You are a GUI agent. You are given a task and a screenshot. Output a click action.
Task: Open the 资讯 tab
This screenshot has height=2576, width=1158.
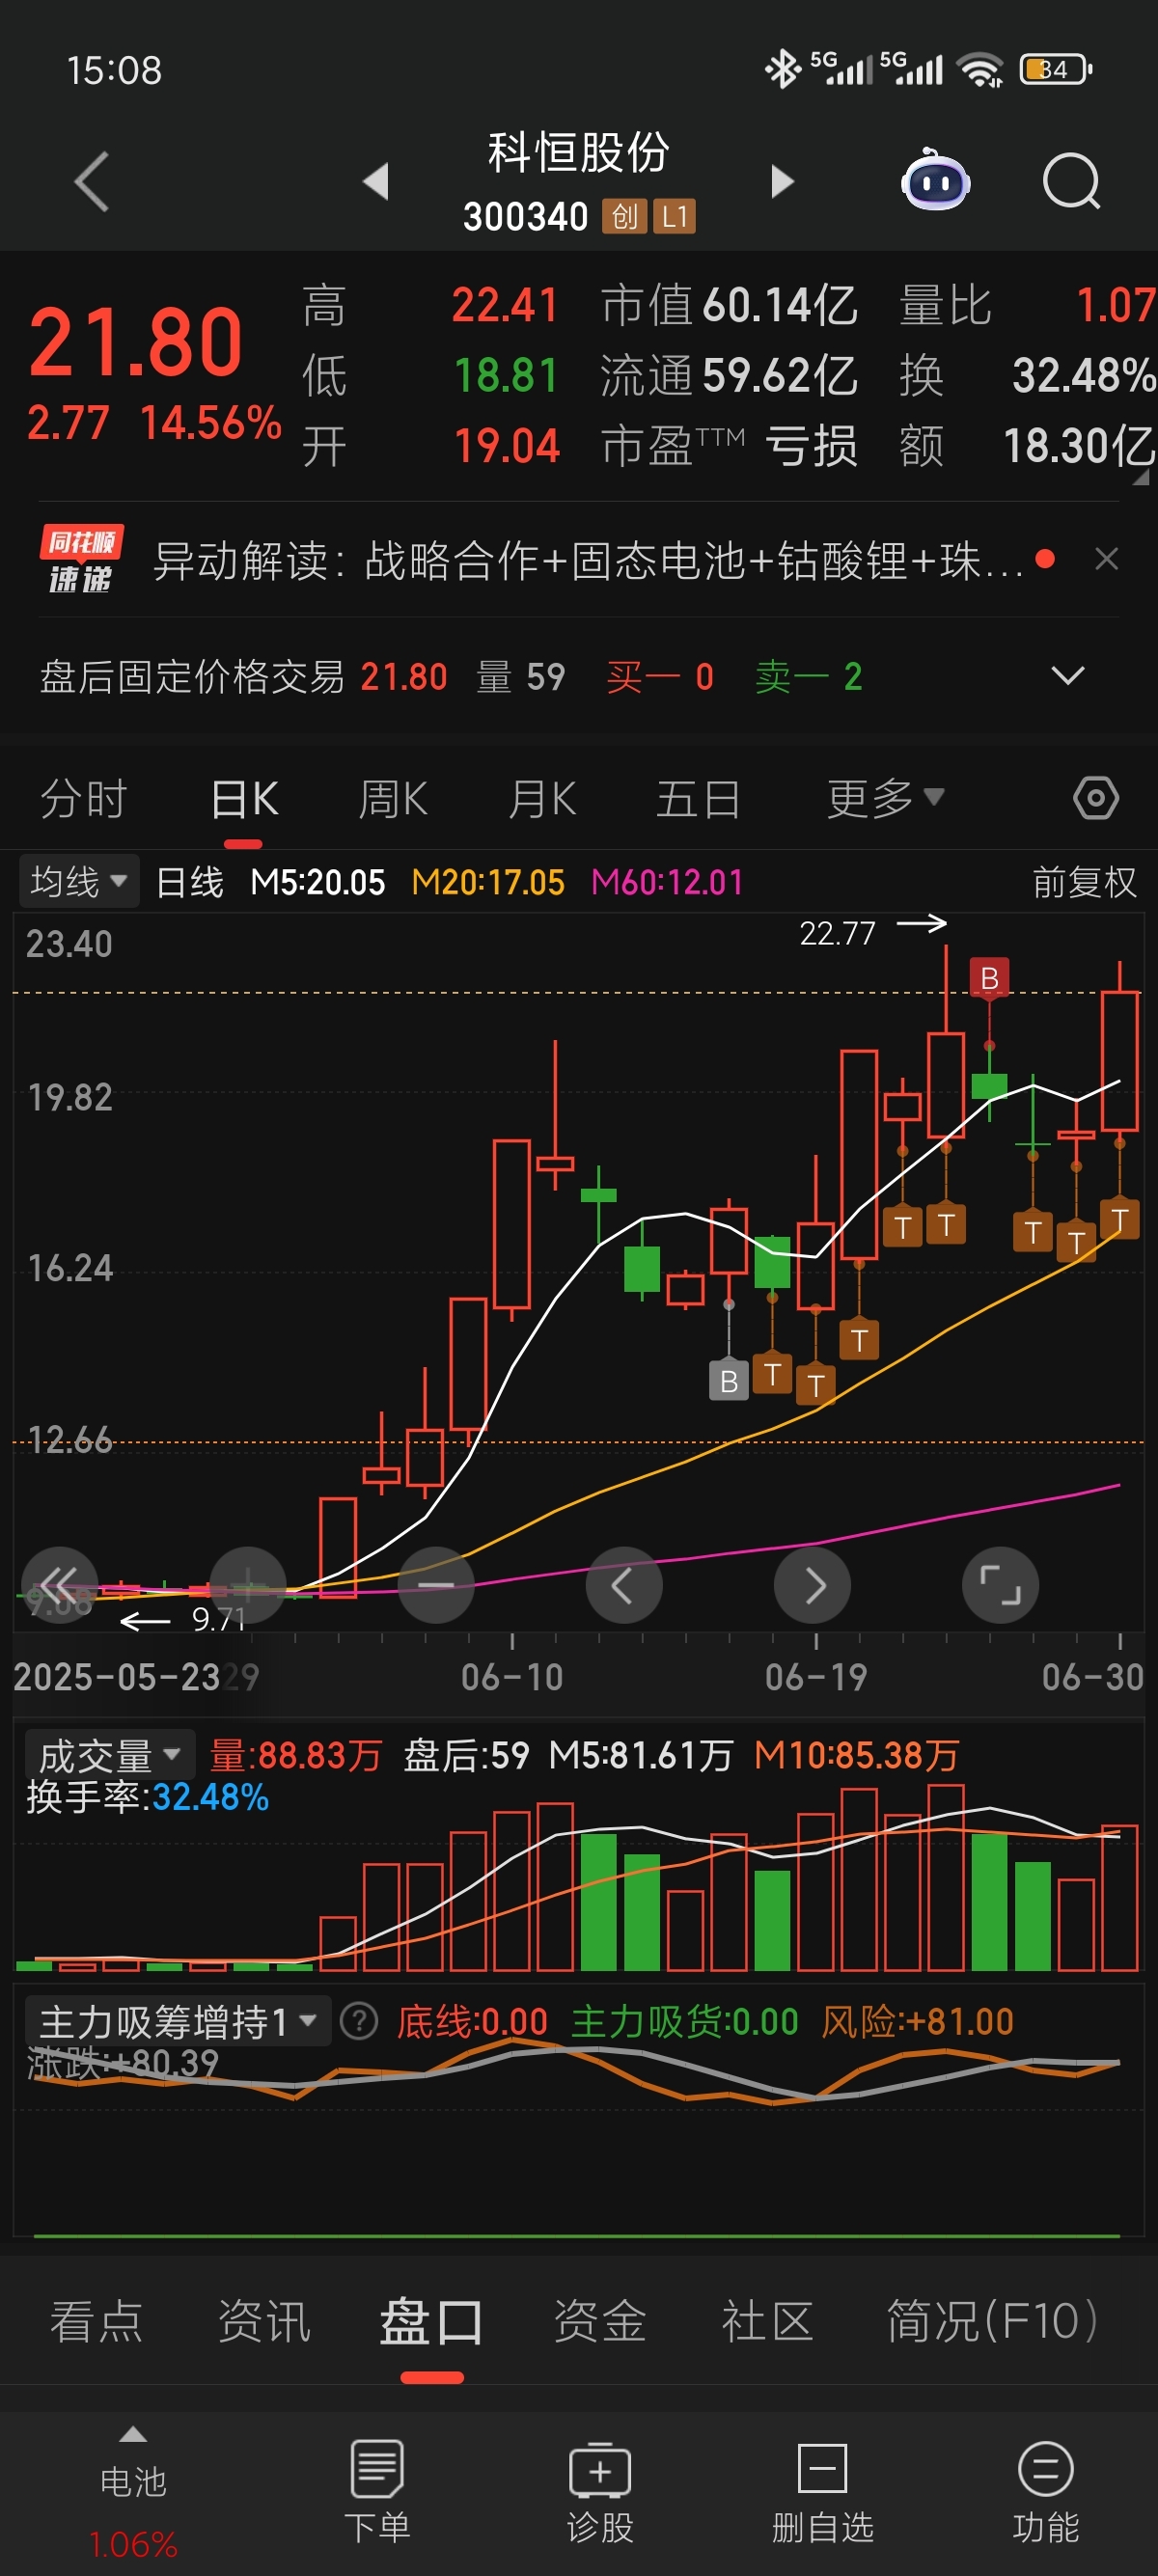264,2321
